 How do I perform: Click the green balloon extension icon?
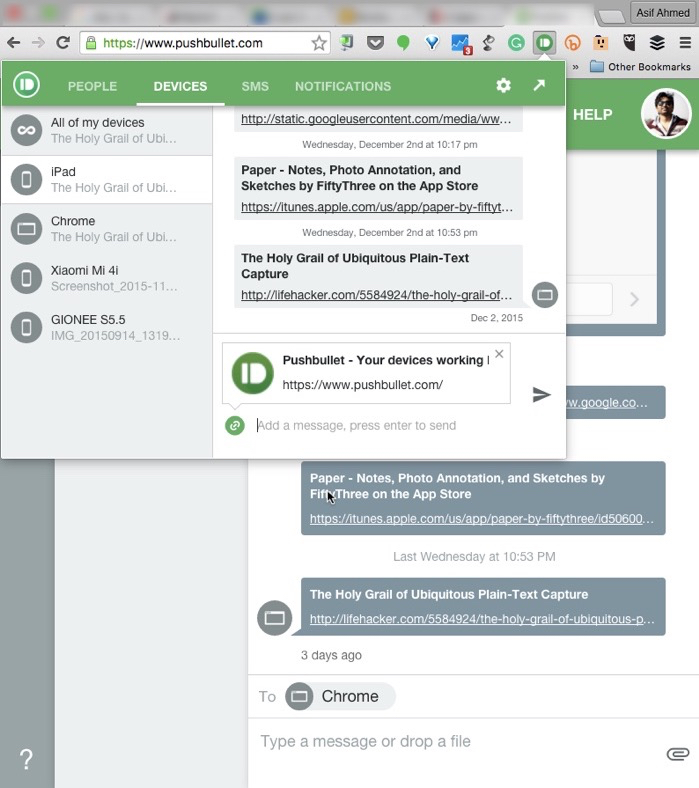click(403, 43)
